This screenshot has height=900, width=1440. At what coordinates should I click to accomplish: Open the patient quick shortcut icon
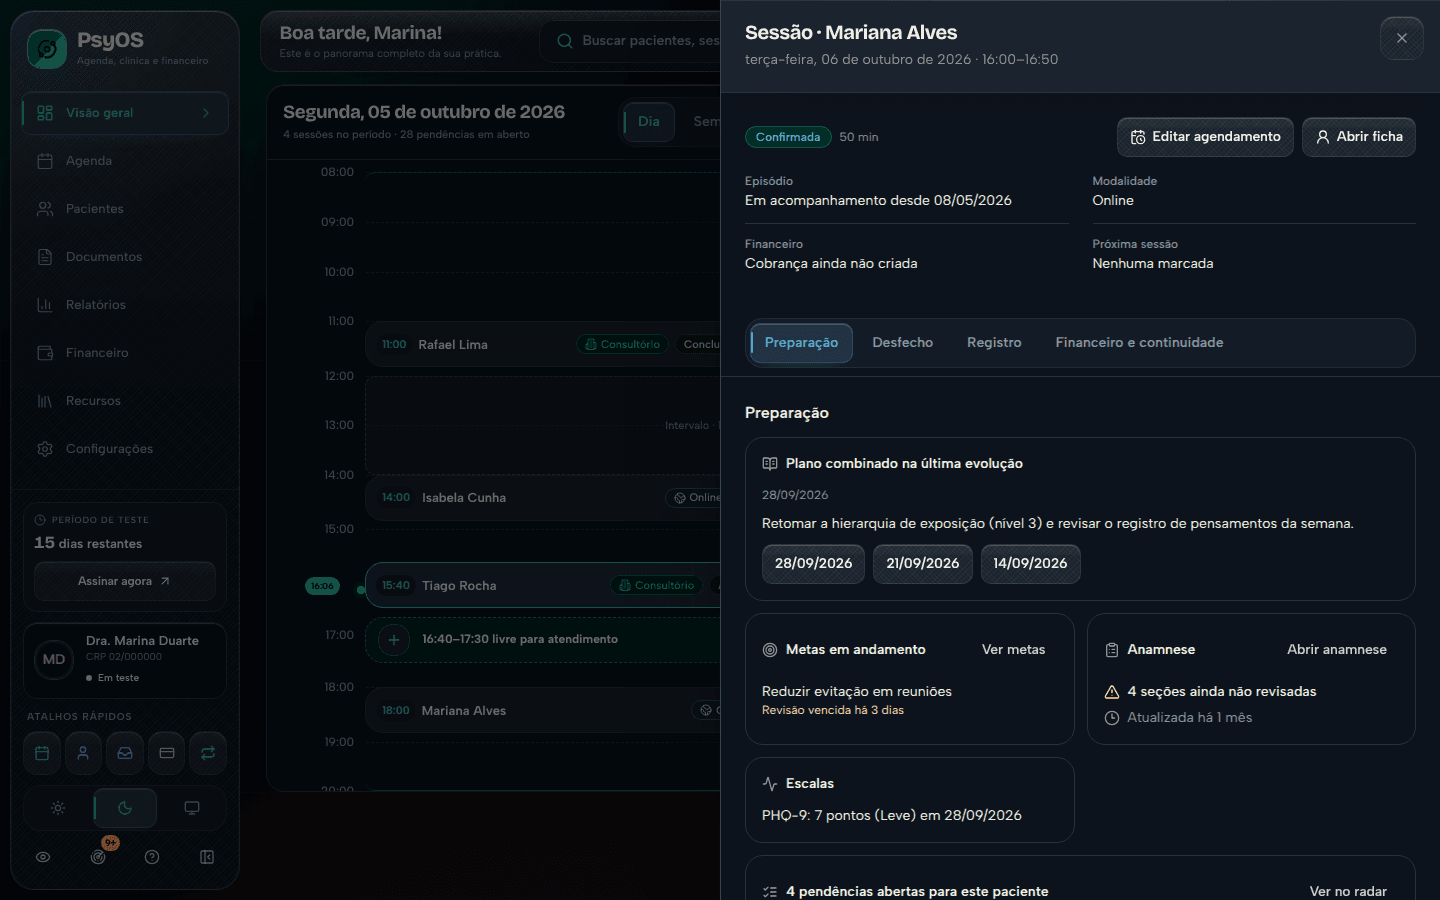[x=83, y=753]
